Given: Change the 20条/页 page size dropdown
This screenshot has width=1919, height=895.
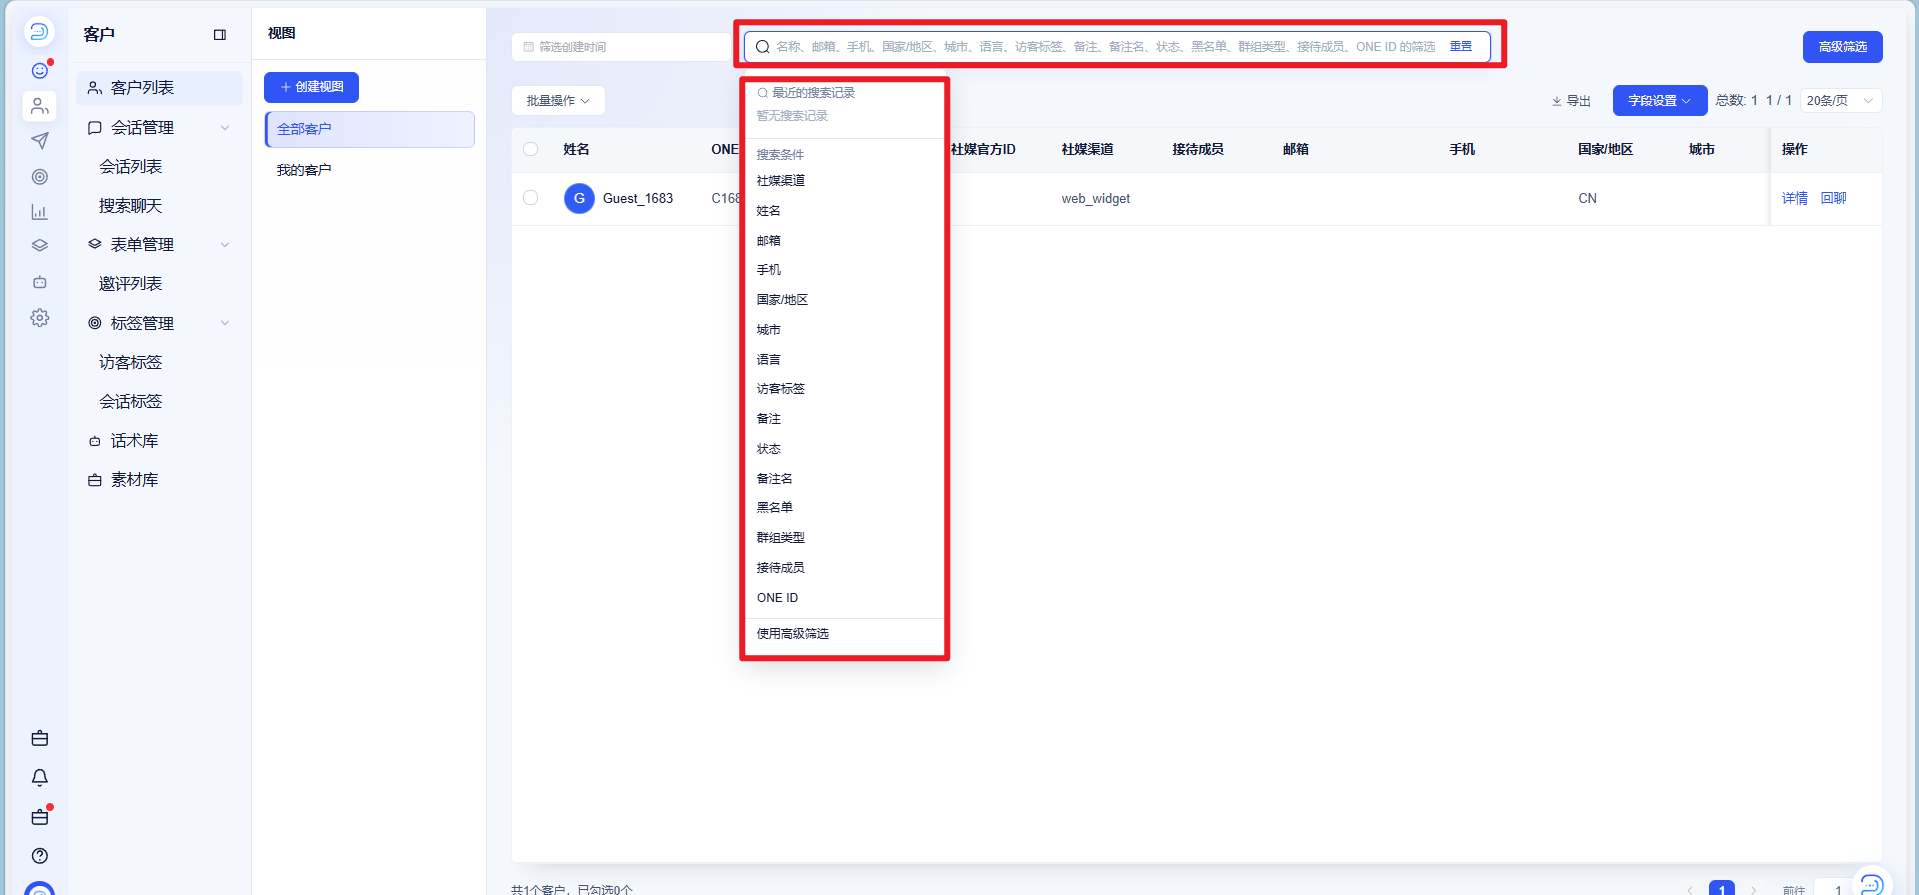Looking at the screenshot, I should pyautogui.click(x=1840, y=101).
